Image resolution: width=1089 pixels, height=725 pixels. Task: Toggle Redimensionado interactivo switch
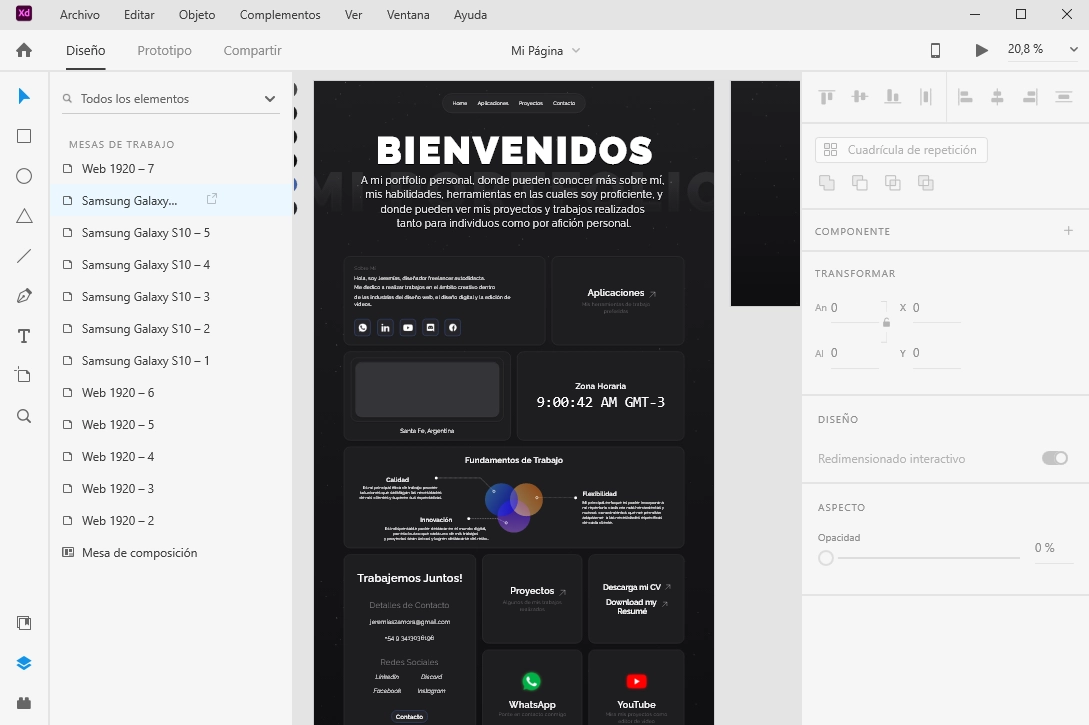point(1054,458)
